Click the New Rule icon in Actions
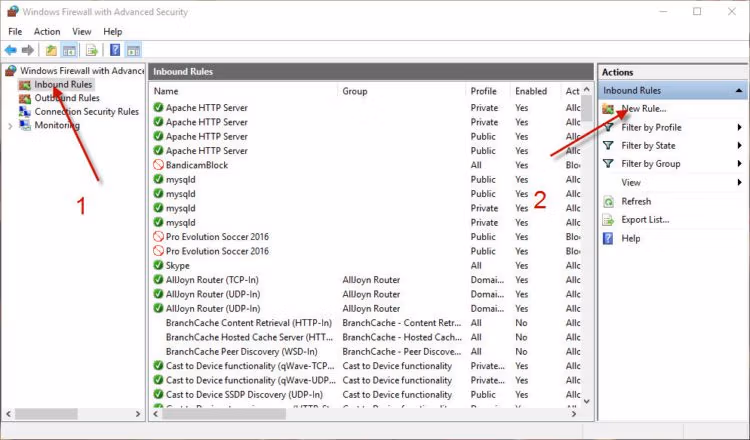 click(608, 109)
